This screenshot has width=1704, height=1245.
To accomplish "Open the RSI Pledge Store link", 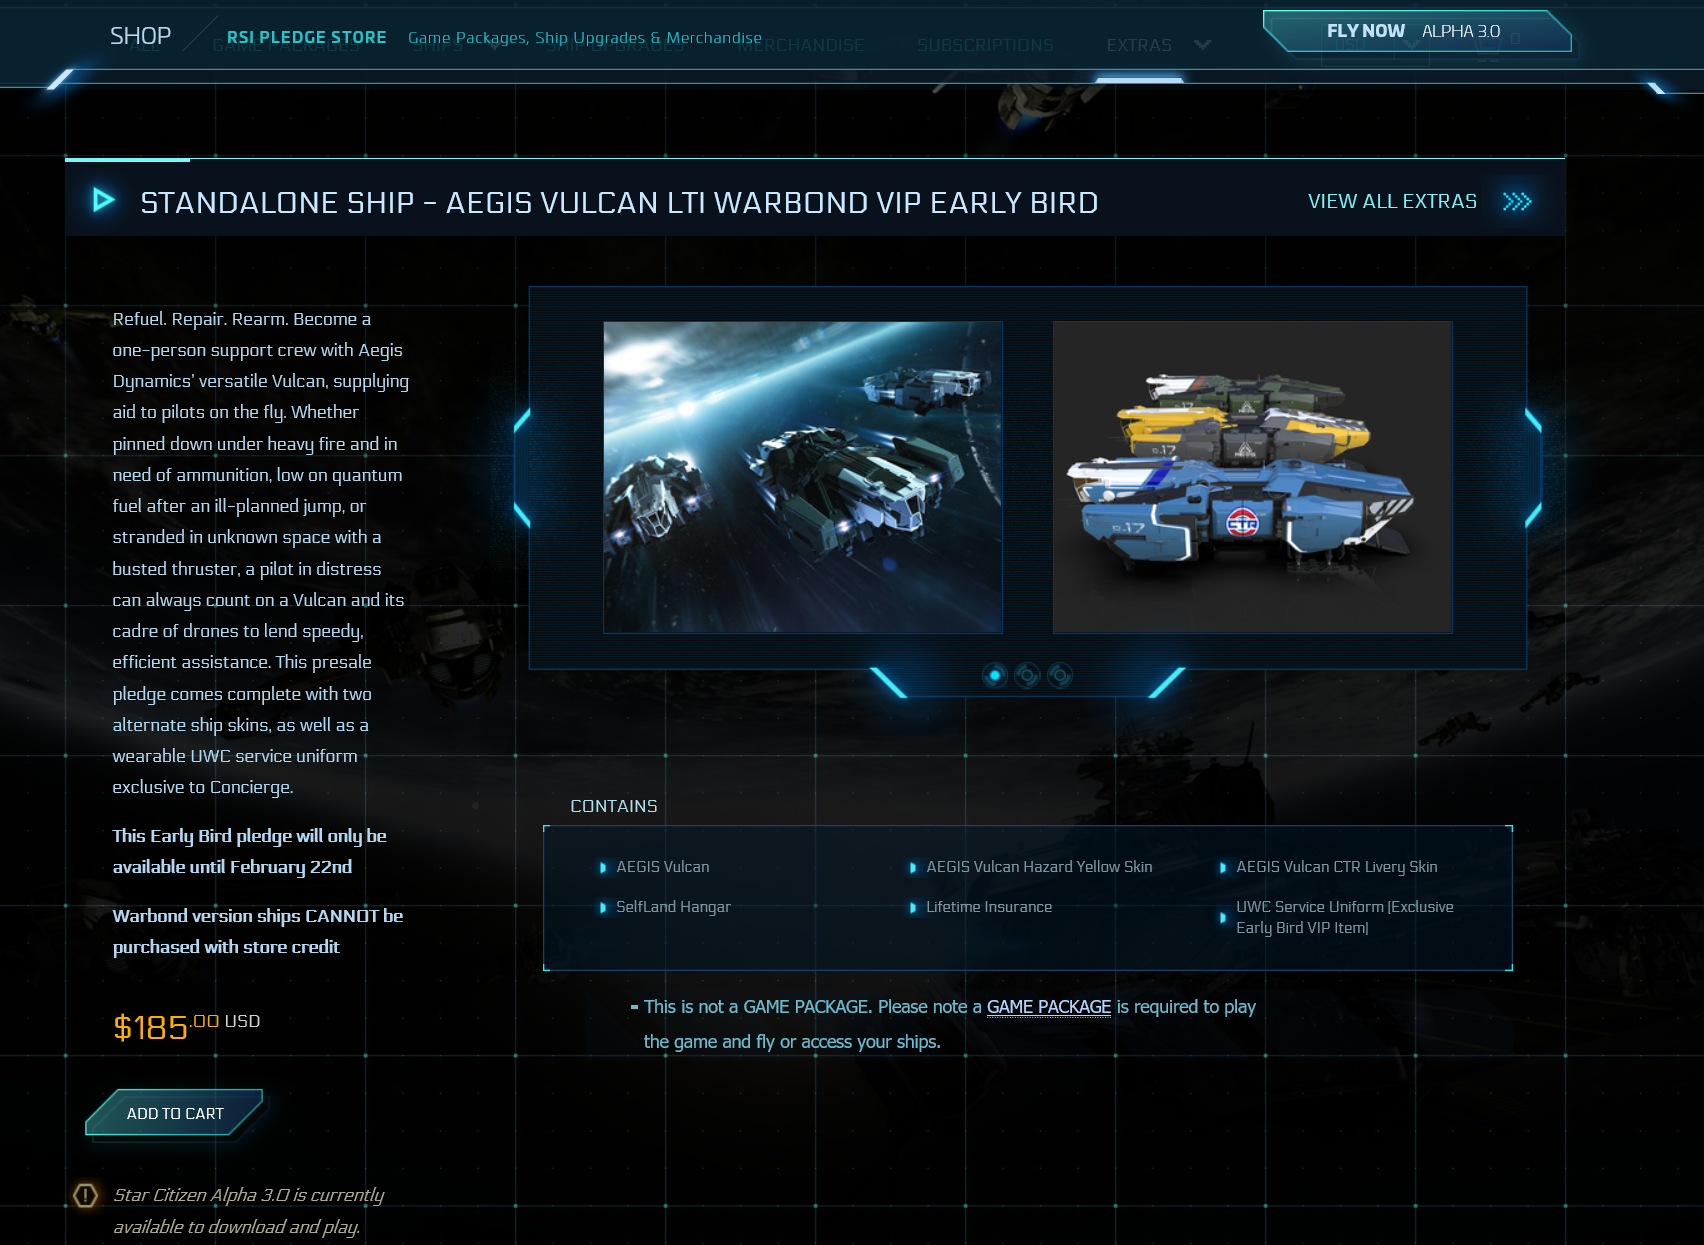I will click(306, 37).
